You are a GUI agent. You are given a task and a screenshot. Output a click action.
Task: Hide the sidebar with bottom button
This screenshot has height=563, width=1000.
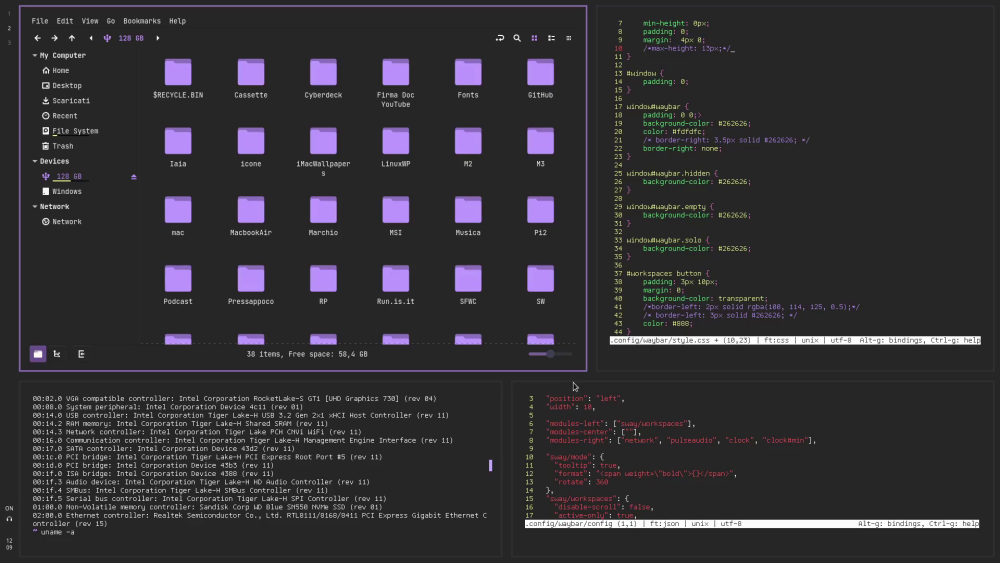(x=81, y=354)
